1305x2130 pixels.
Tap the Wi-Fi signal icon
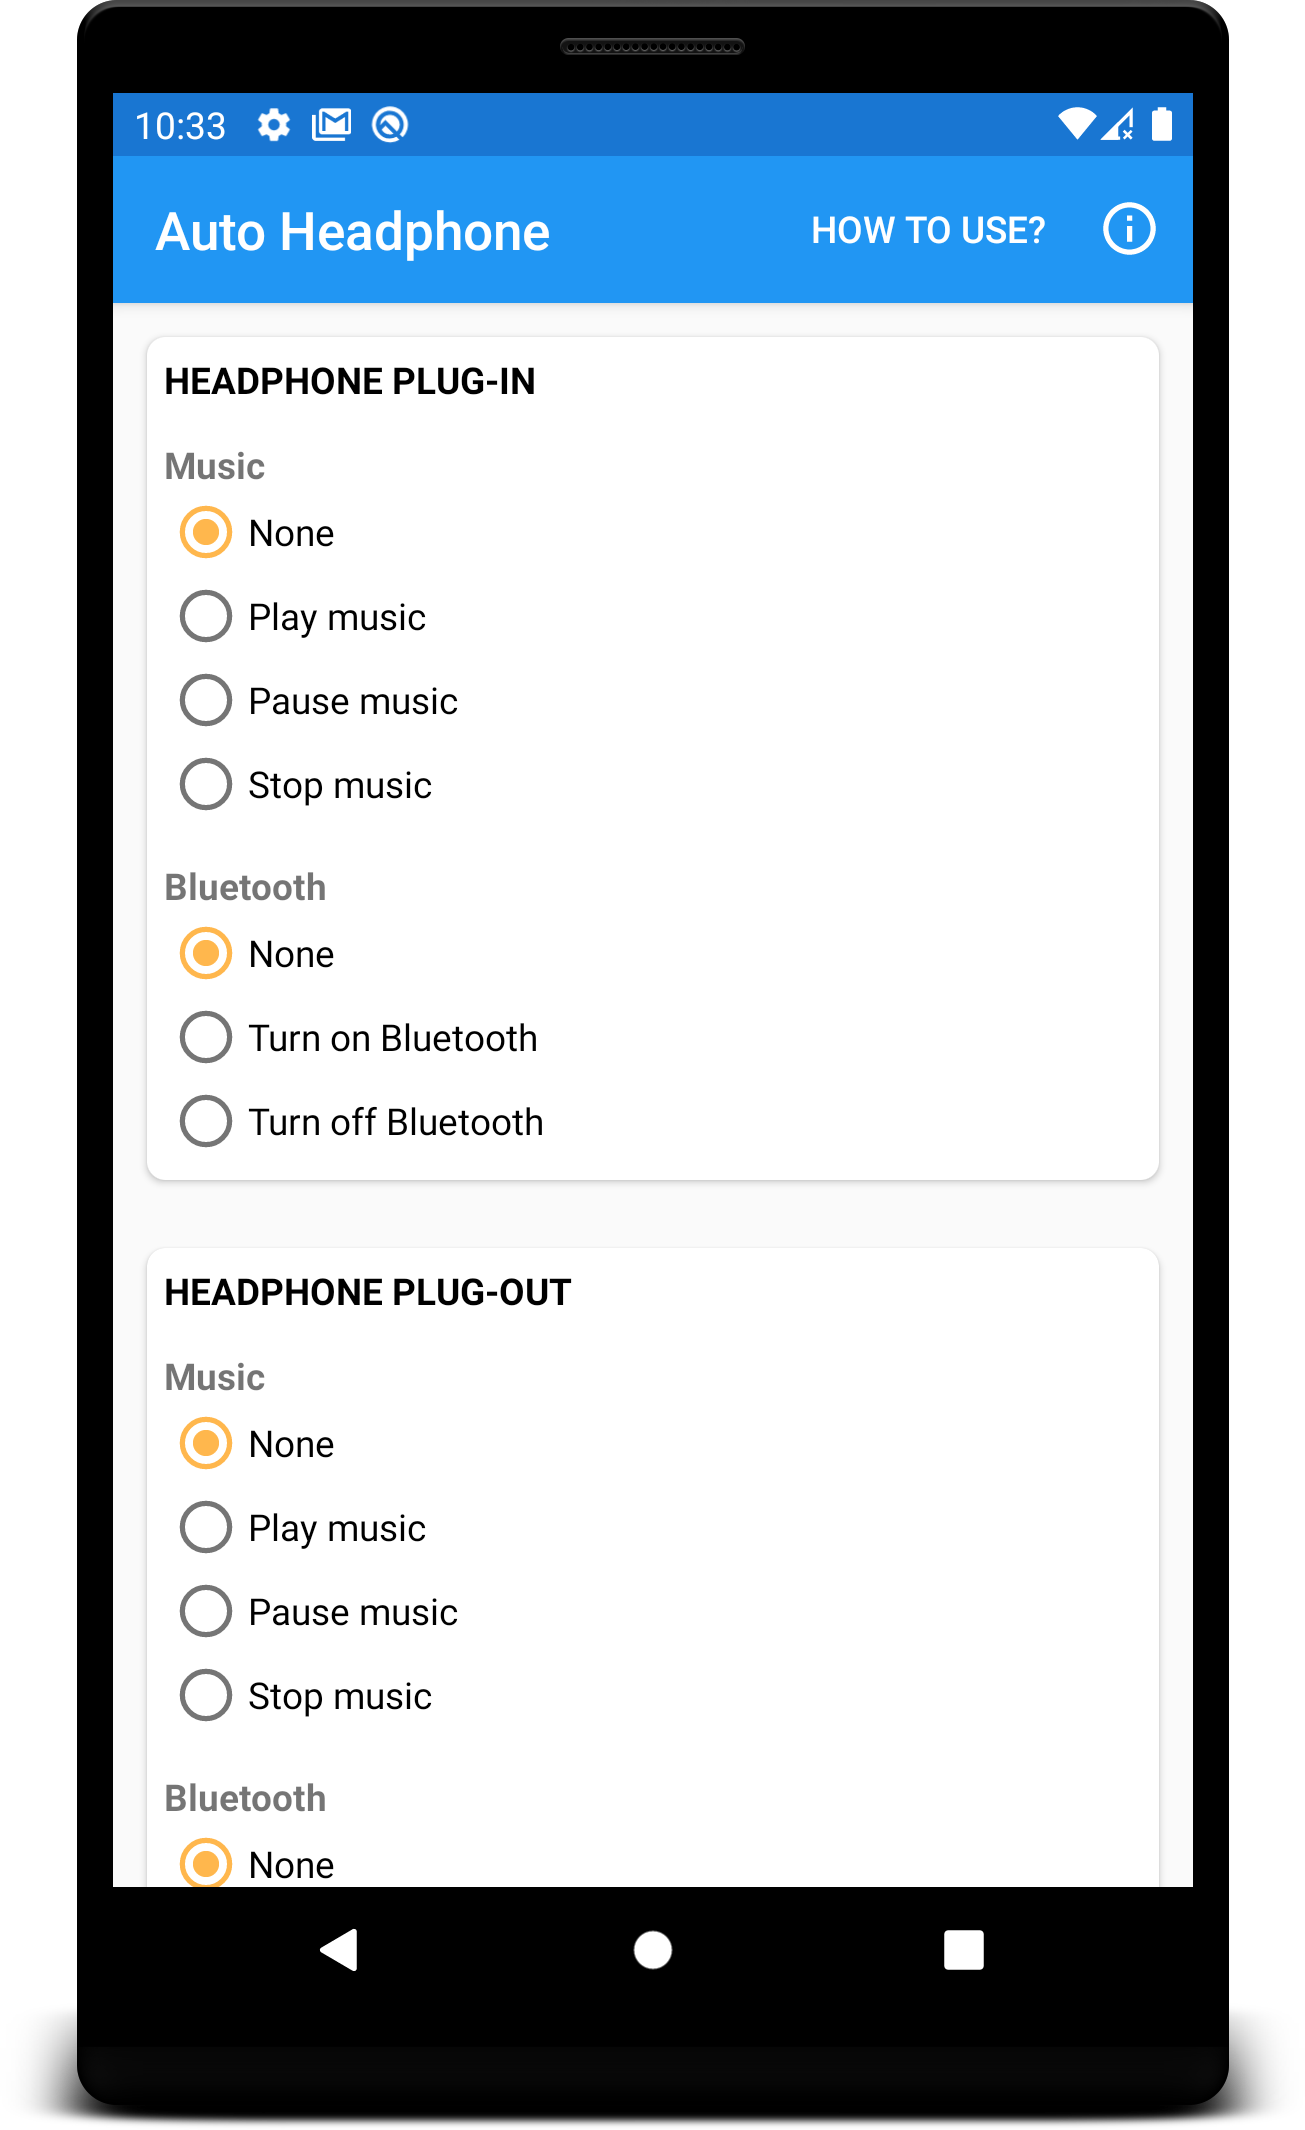coord(1077,124)
